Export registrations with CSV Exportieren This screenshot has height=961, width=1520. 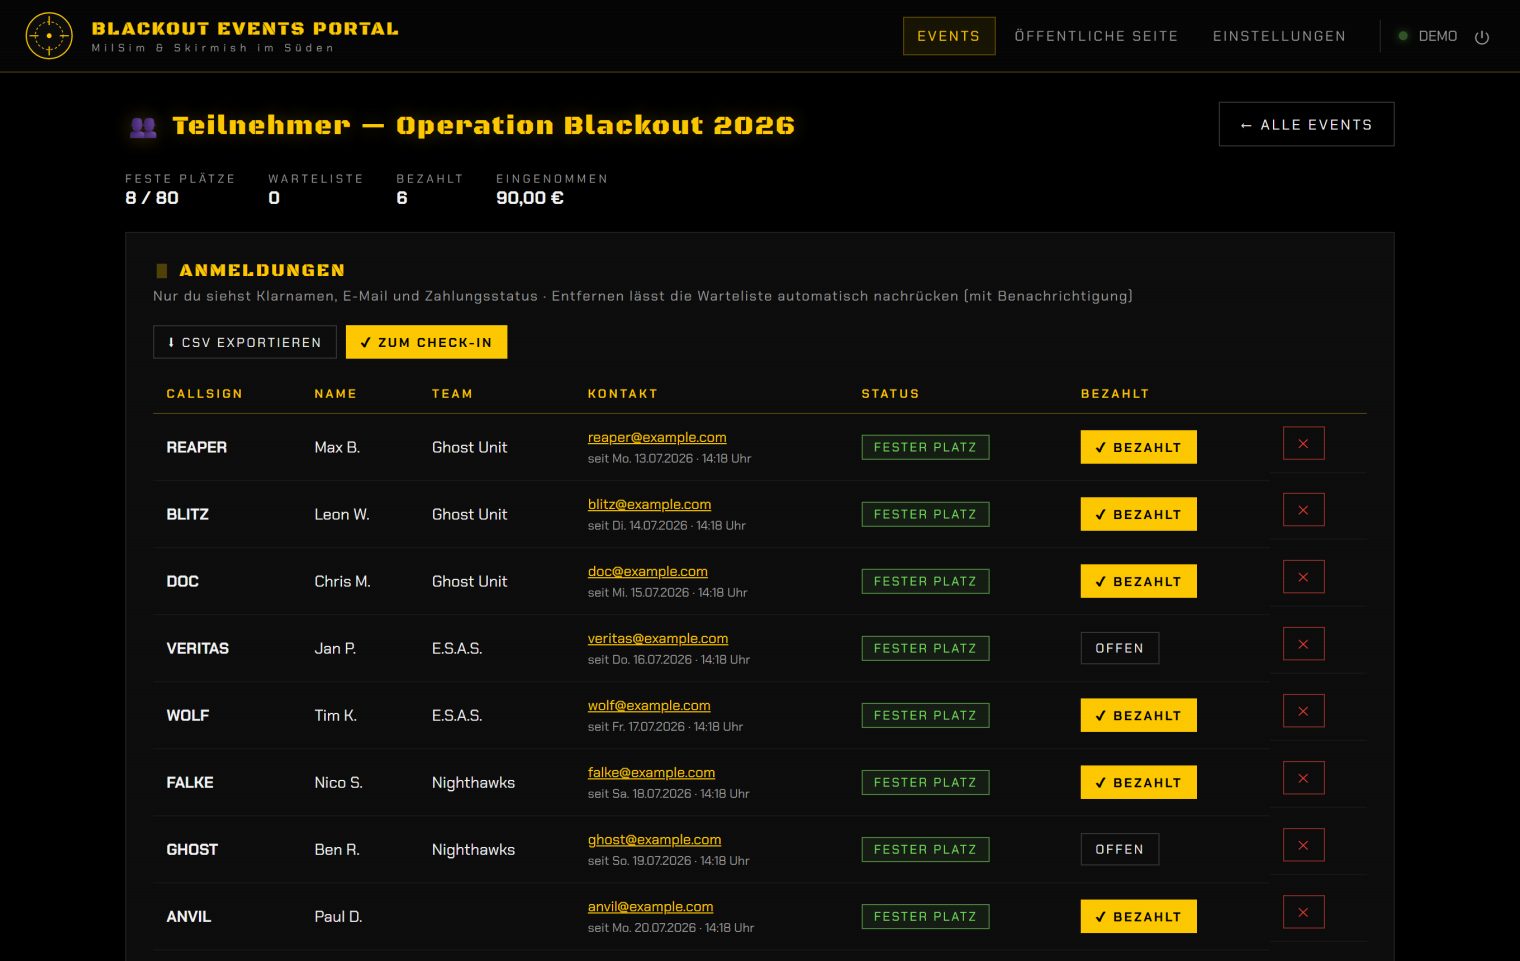pyautogui.click(x=244, y=342)
